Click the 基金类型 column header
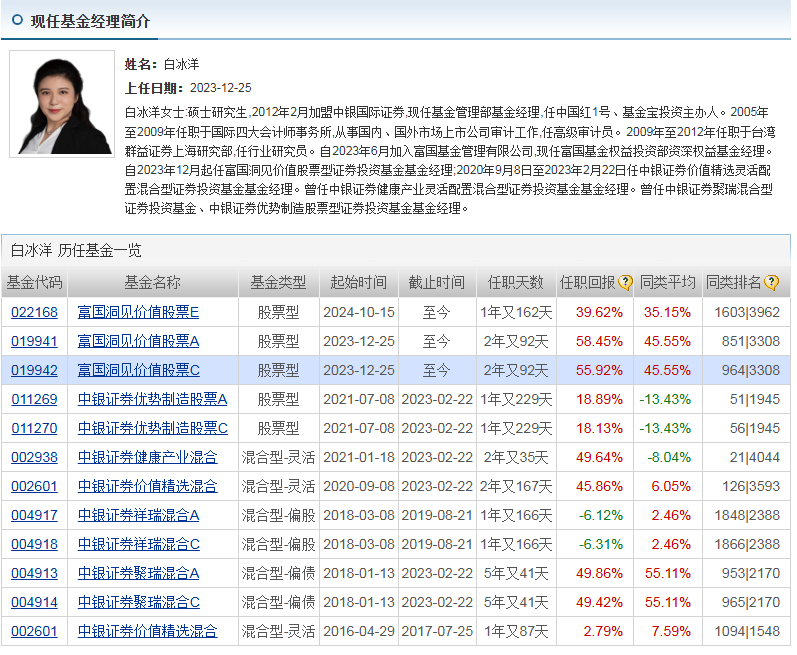 coord(279,283)
